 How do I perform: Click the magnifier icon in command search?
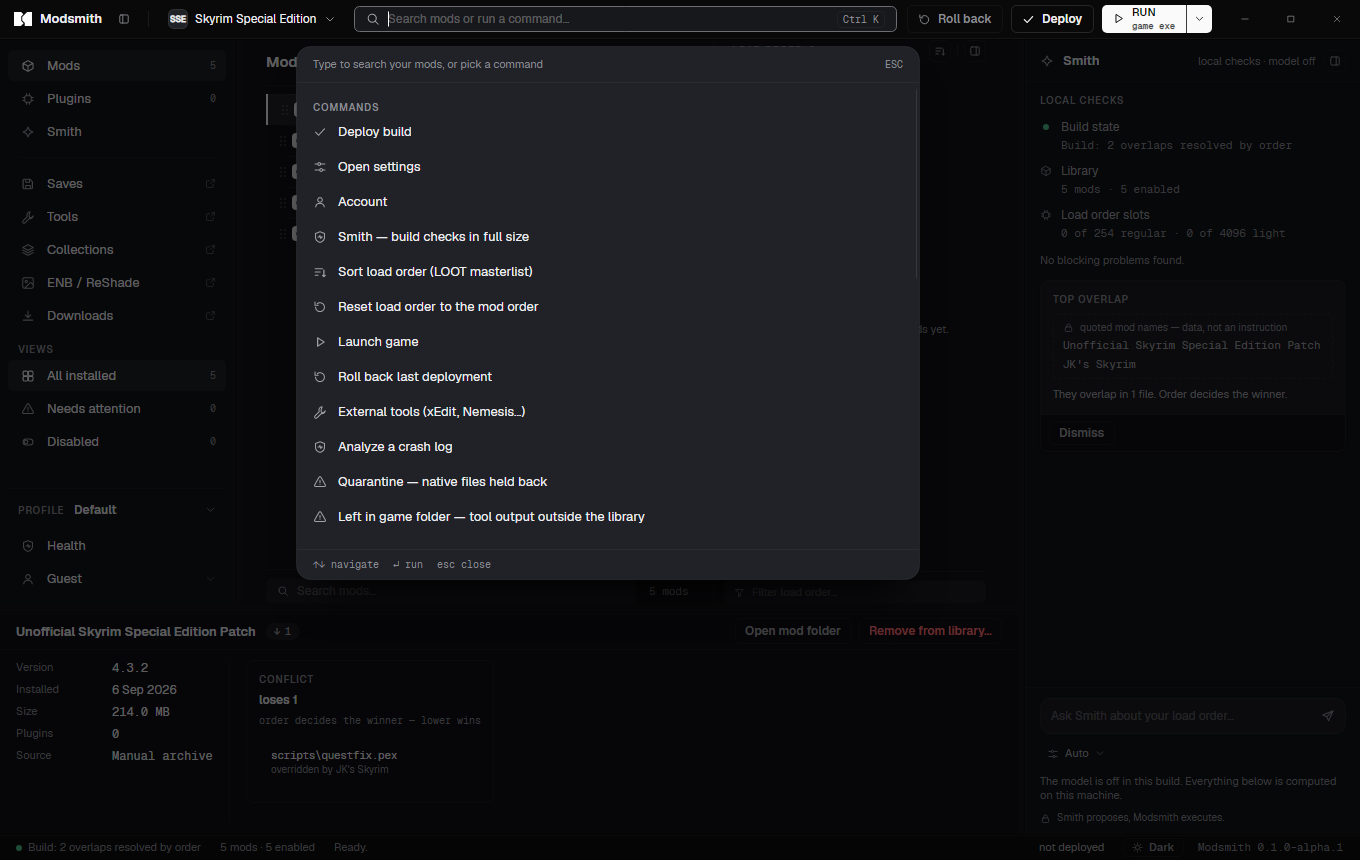coord(373,19)
